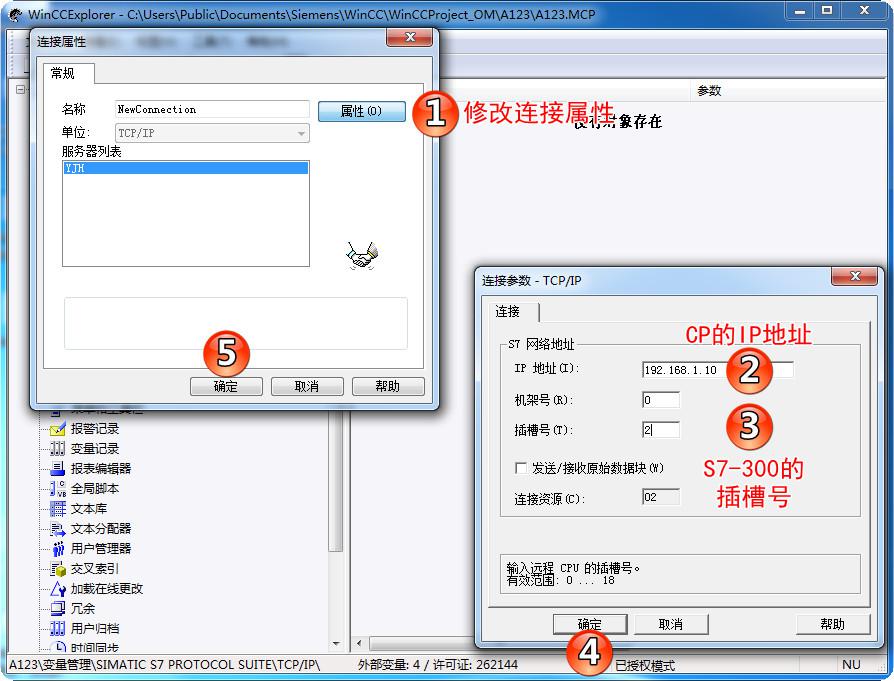This screenshot has height=681, width=894.
Task: Close the 连接参数 - TCP/IP dialog
Action: [855, 276]
